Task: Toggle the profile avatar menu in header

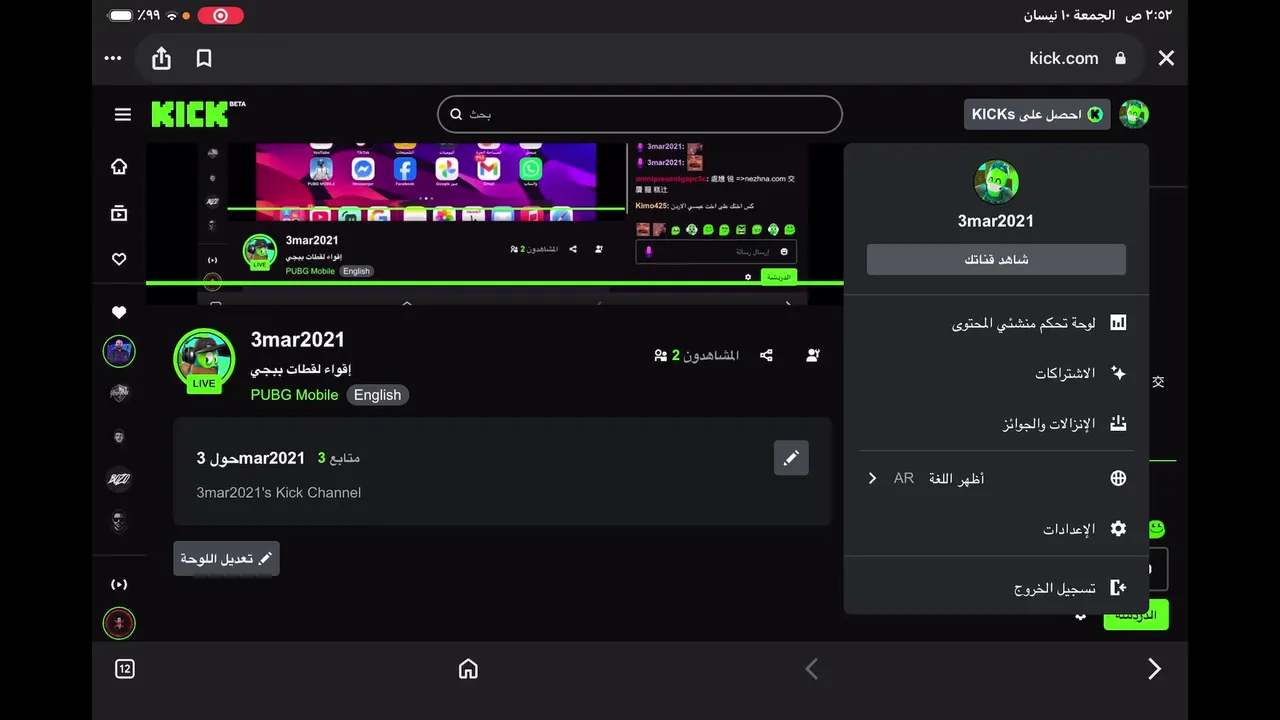Action: point(1134,114)
